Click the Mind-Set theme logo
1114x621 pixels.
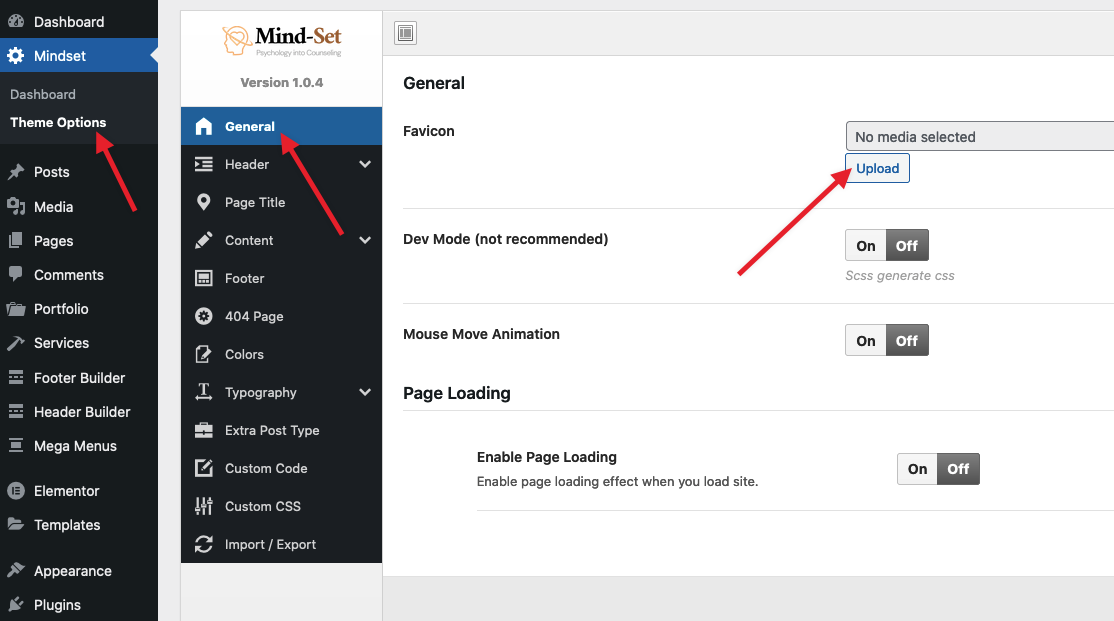pos(281,40)
